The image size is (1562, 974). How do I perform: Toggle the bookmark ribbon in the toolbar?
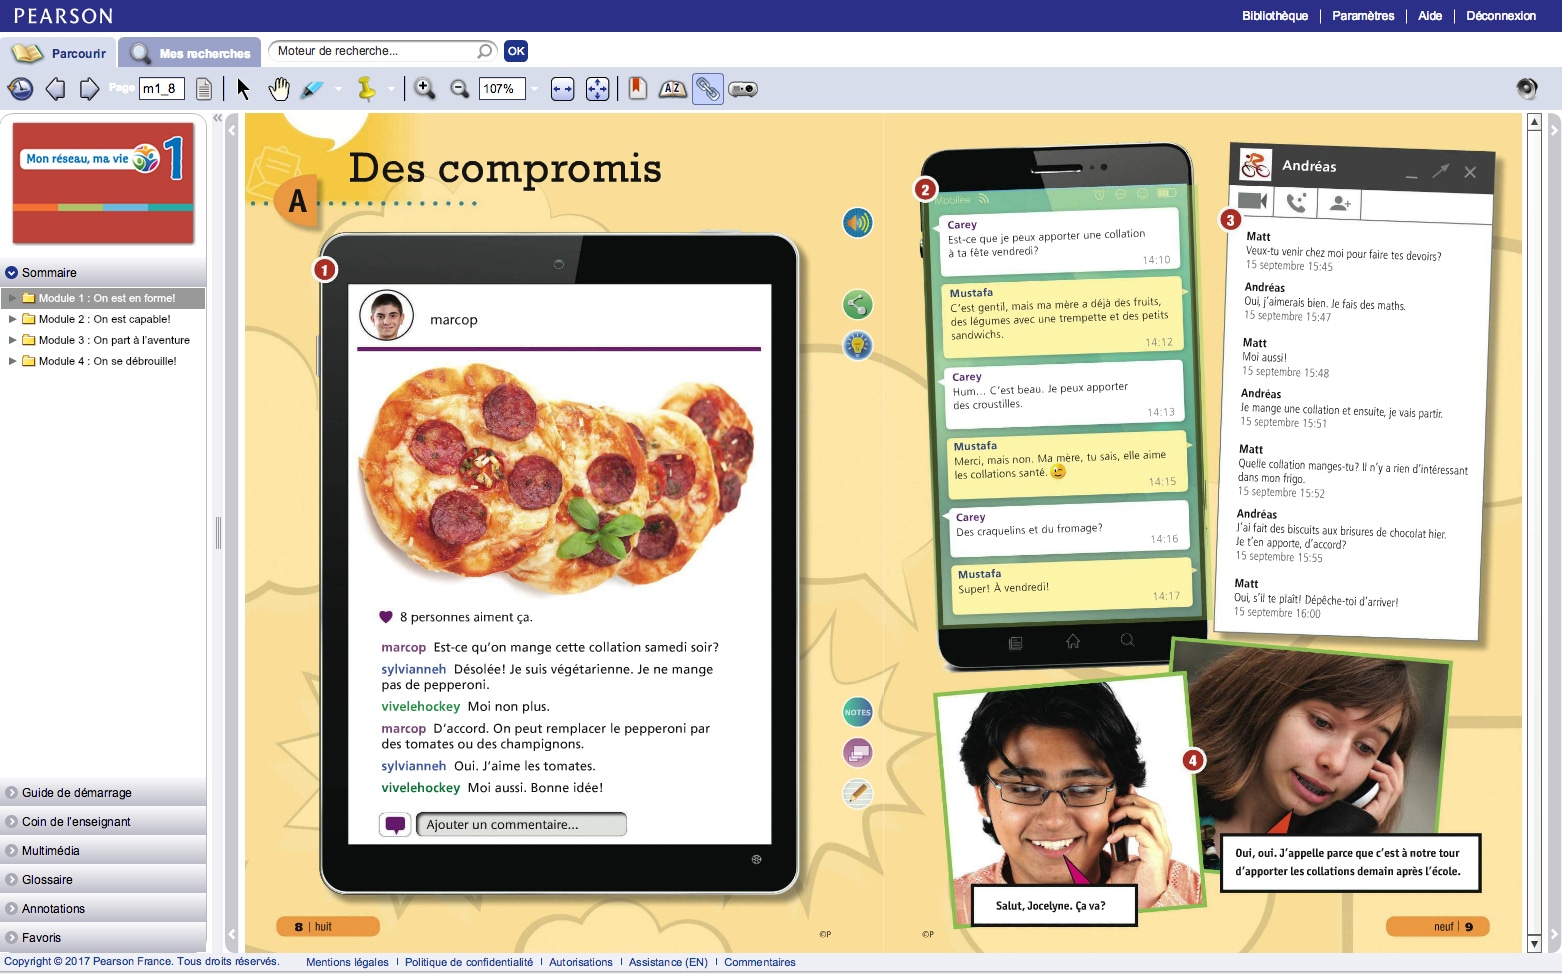637,88
